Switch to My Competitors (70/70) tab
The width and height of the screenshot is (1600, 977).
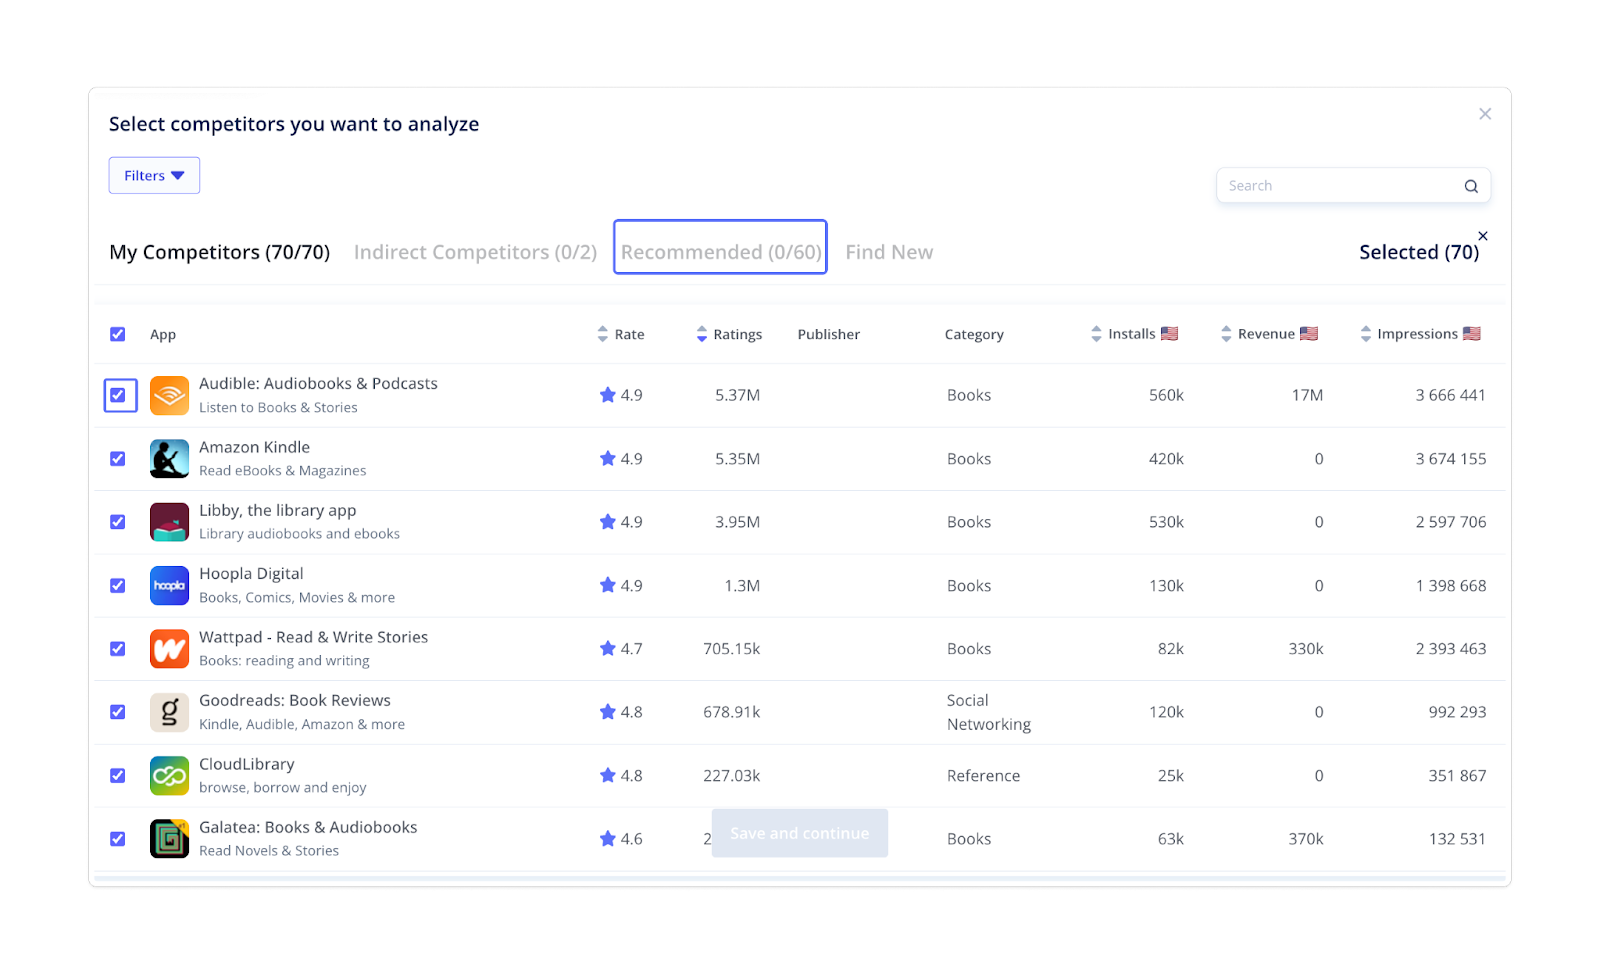point(220,252)
